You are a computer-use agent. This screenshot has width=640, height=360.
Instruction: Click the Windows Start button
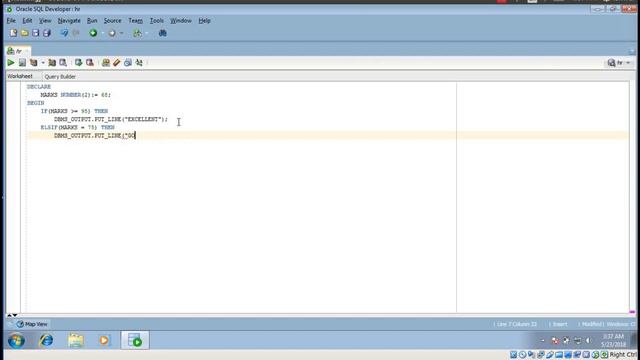[x=16, y=340]
